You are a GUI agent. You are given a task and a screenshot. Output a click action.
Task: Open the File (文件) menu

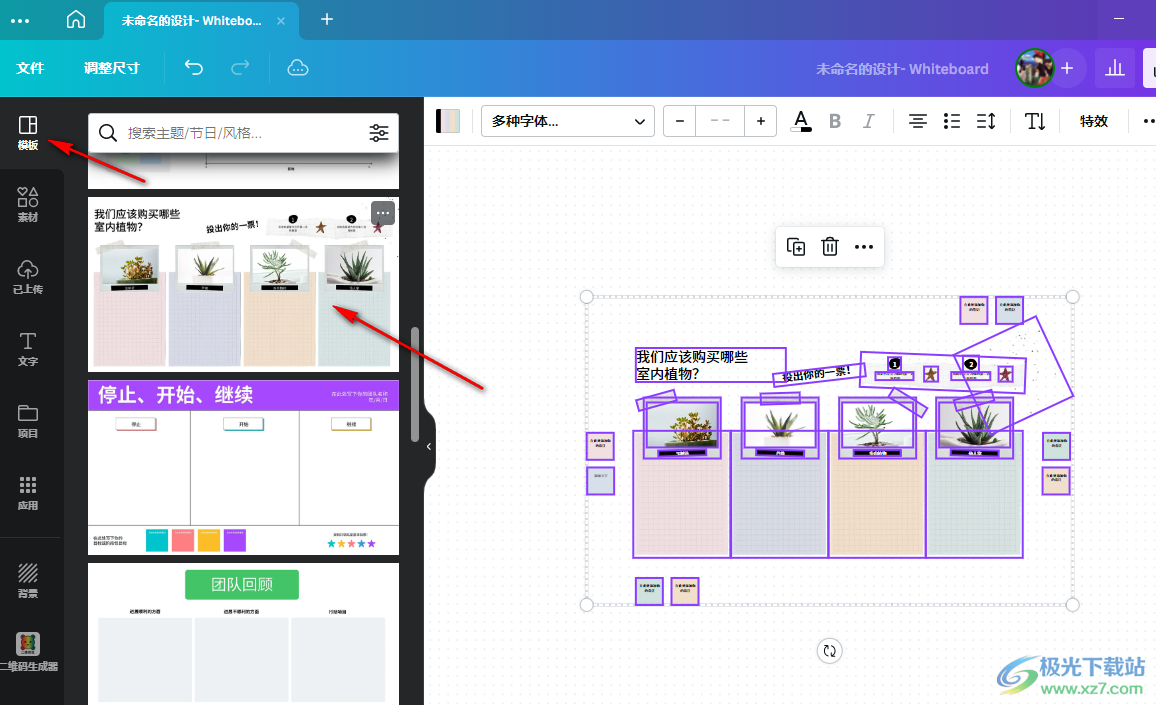[x=30, y=68]
